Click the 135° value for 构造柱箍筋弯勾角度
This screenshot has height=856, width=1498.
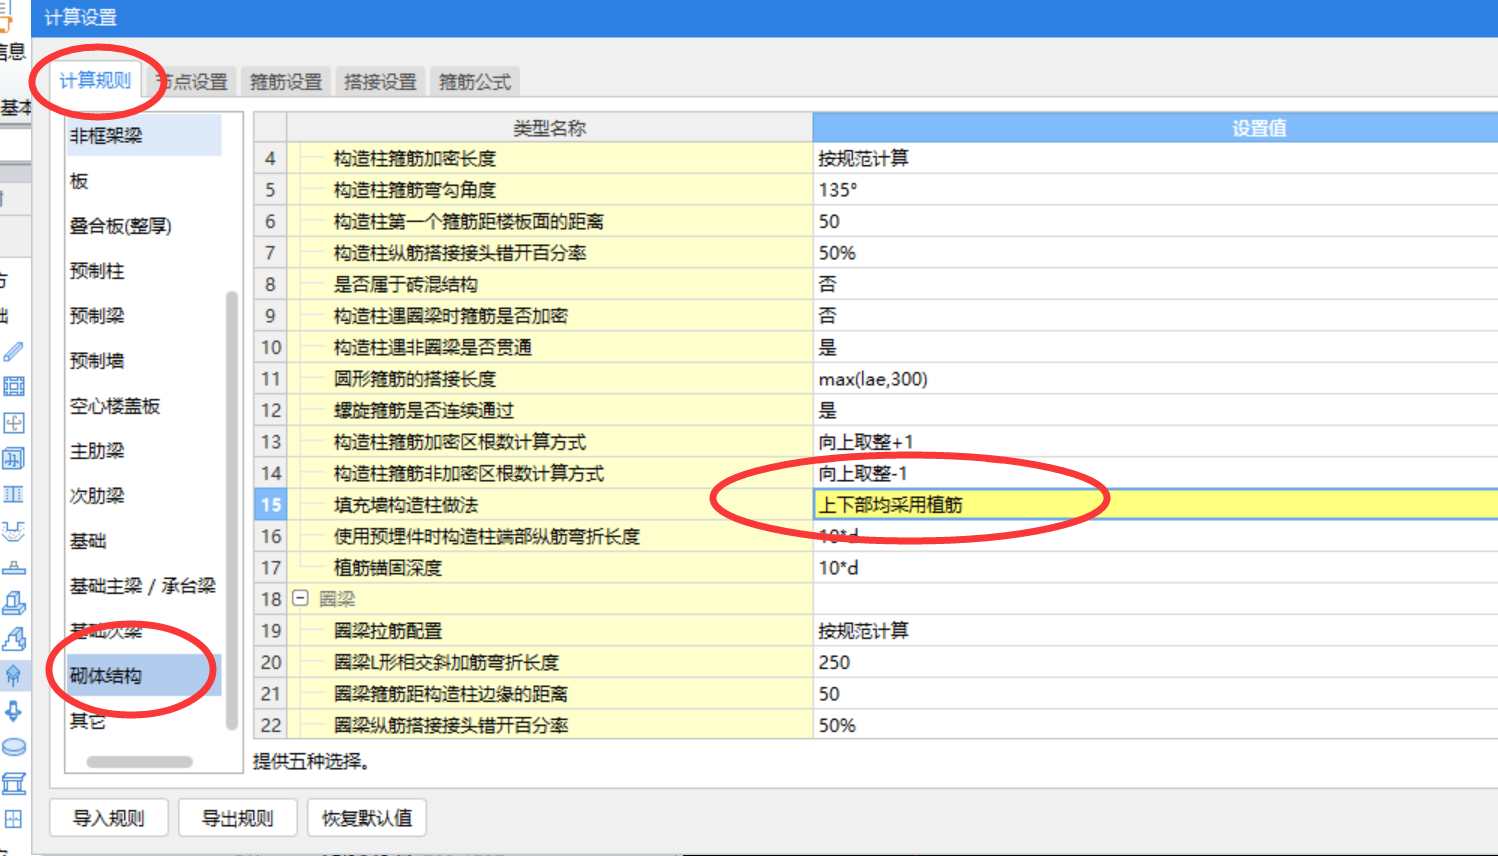click(1156, 190)
